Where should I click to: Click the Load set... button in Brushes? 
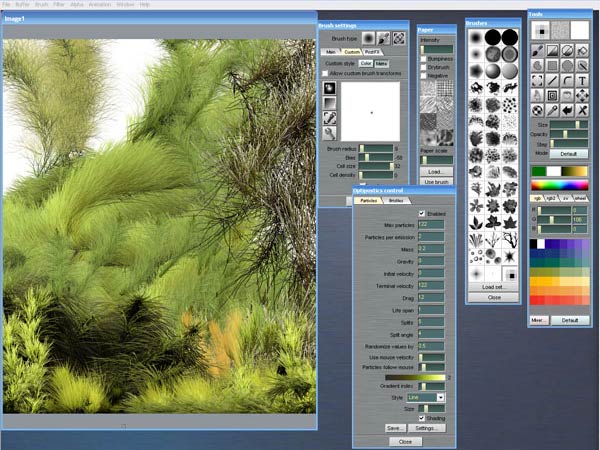494,286
